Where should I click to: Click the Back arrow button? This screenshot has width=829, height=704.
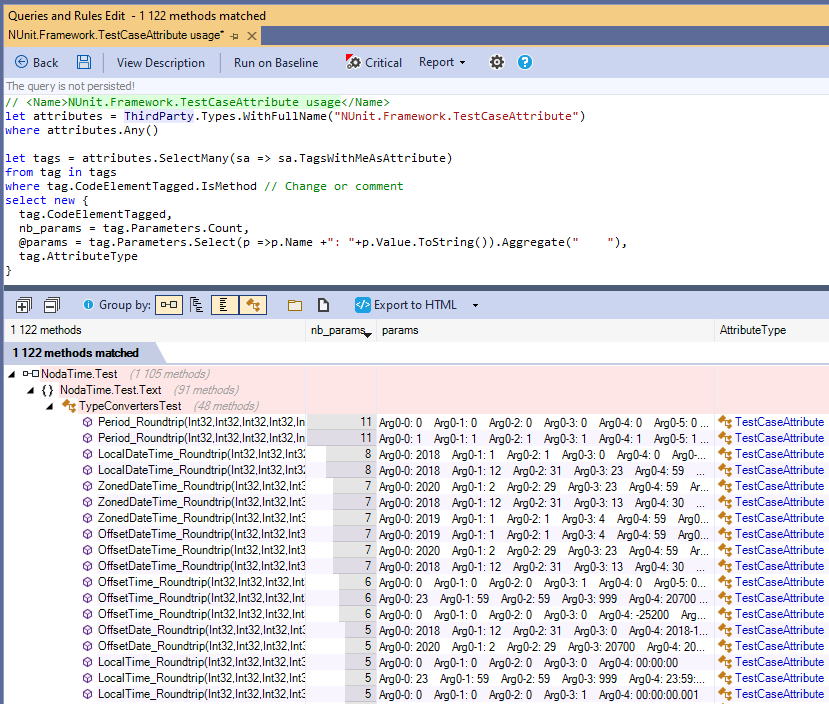(x=36, y=62)
